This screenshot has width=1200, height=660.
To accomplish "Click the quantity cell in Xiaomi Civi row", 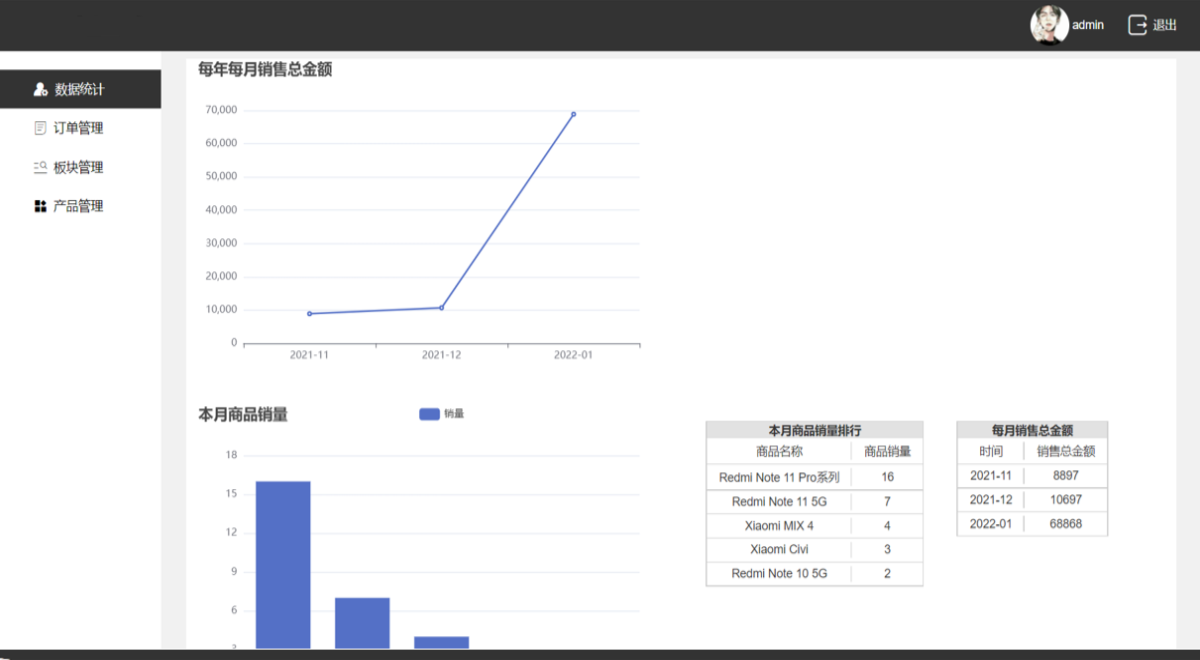I will coord(887,549).
